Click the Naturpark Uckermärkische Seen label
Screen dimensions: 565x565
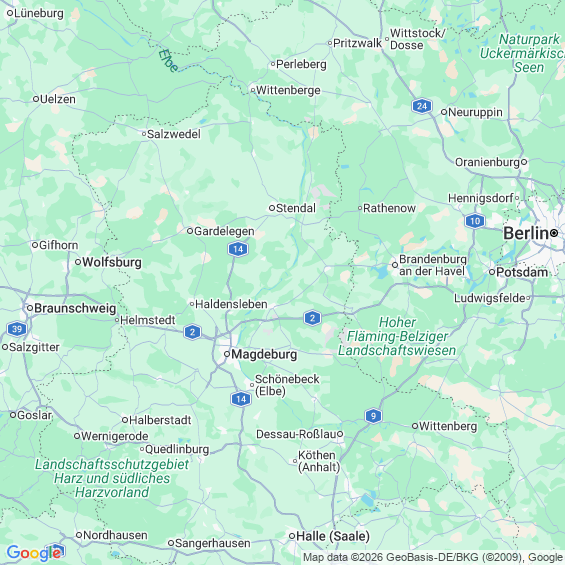523,53
